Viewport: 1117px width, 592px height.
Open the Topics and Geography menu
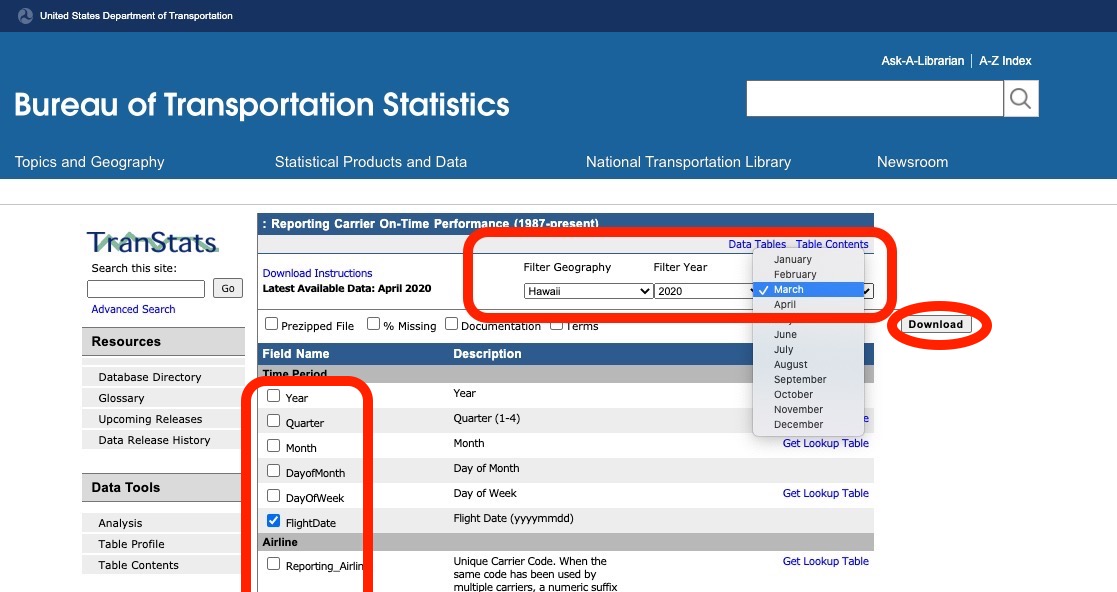pyautogui.click(x=90, y=162)
